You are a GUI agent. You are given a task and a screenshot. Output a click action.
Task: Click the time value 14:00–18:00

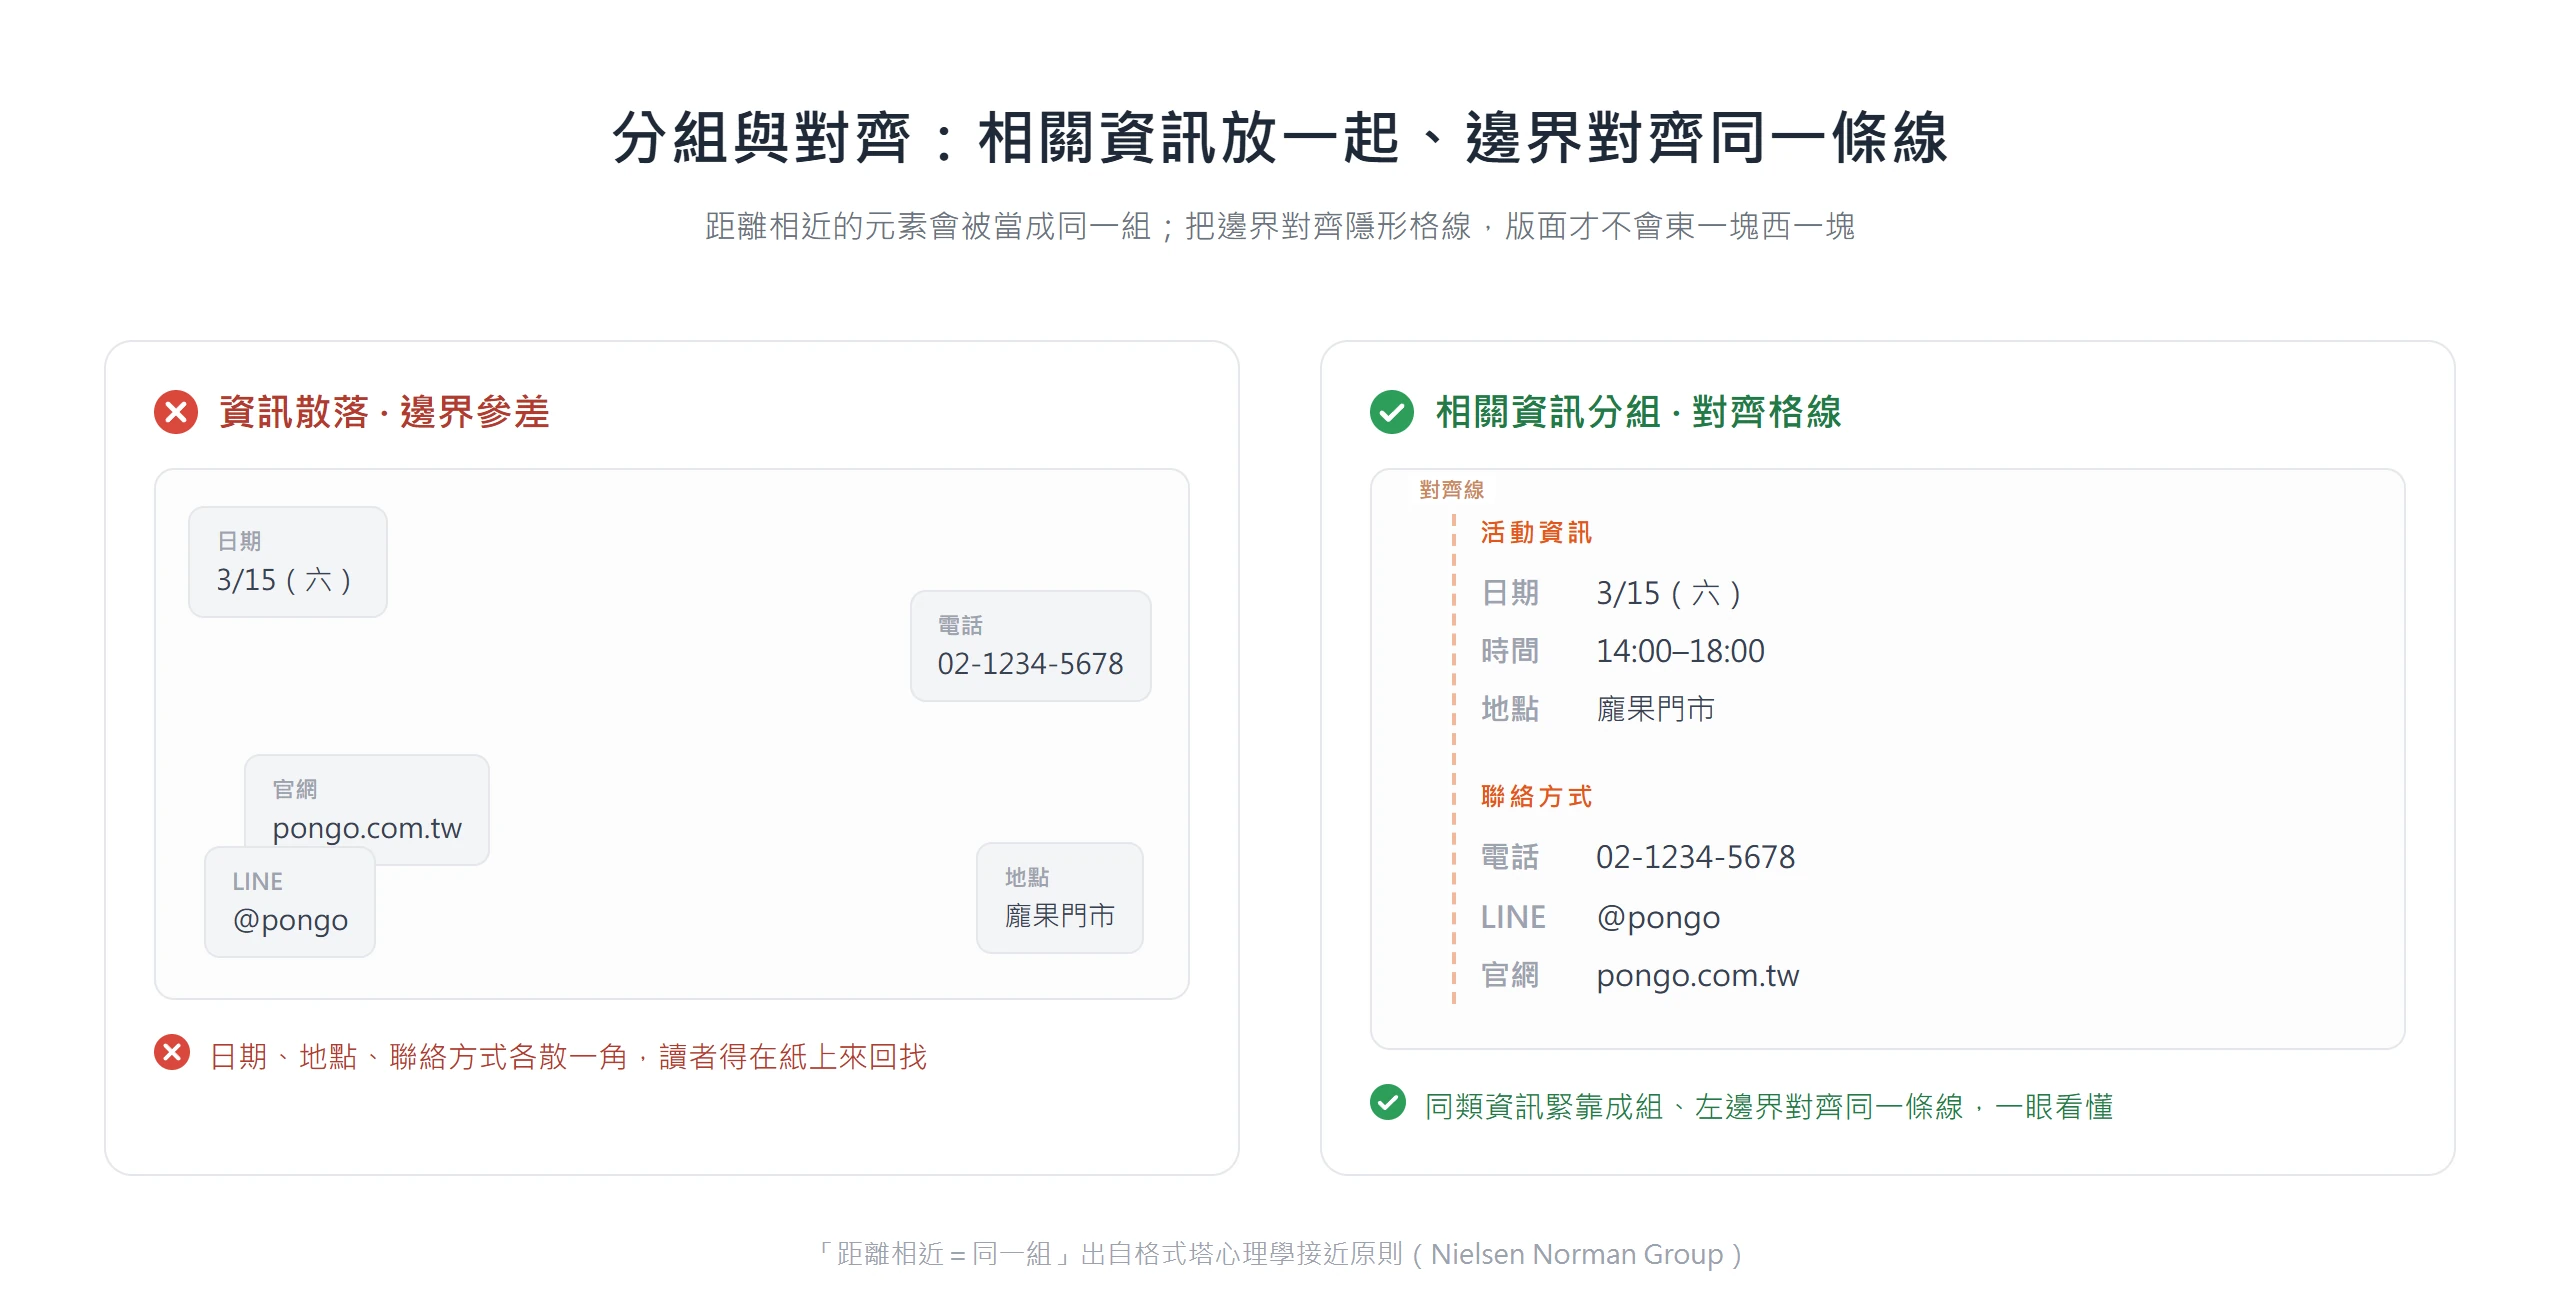1680,651
